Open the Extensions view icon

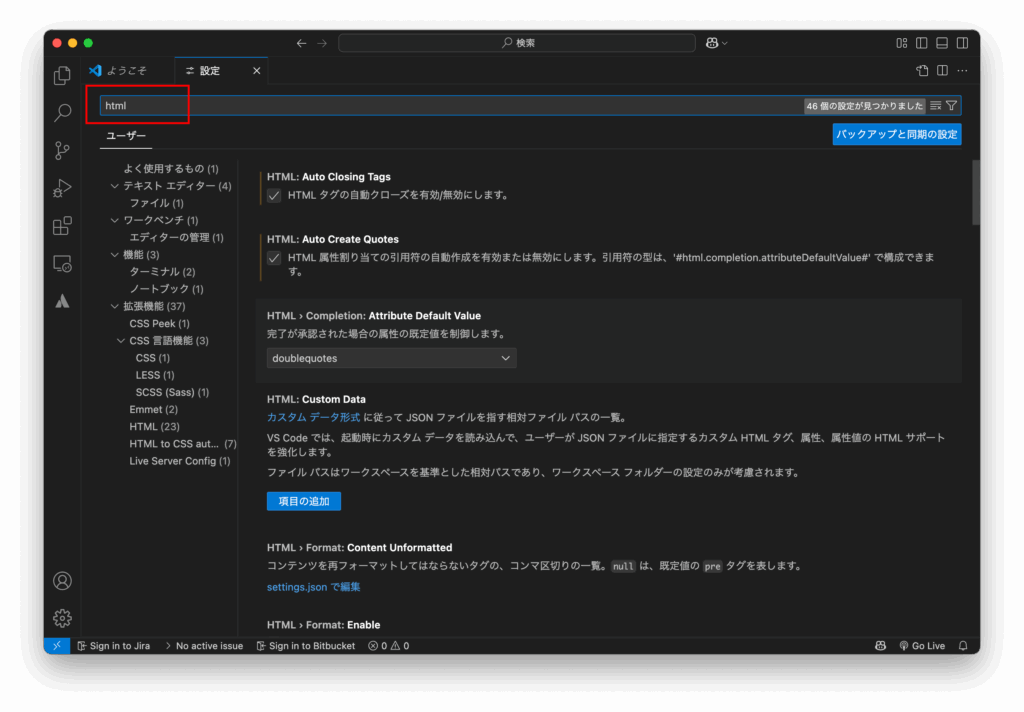point(62,226)
